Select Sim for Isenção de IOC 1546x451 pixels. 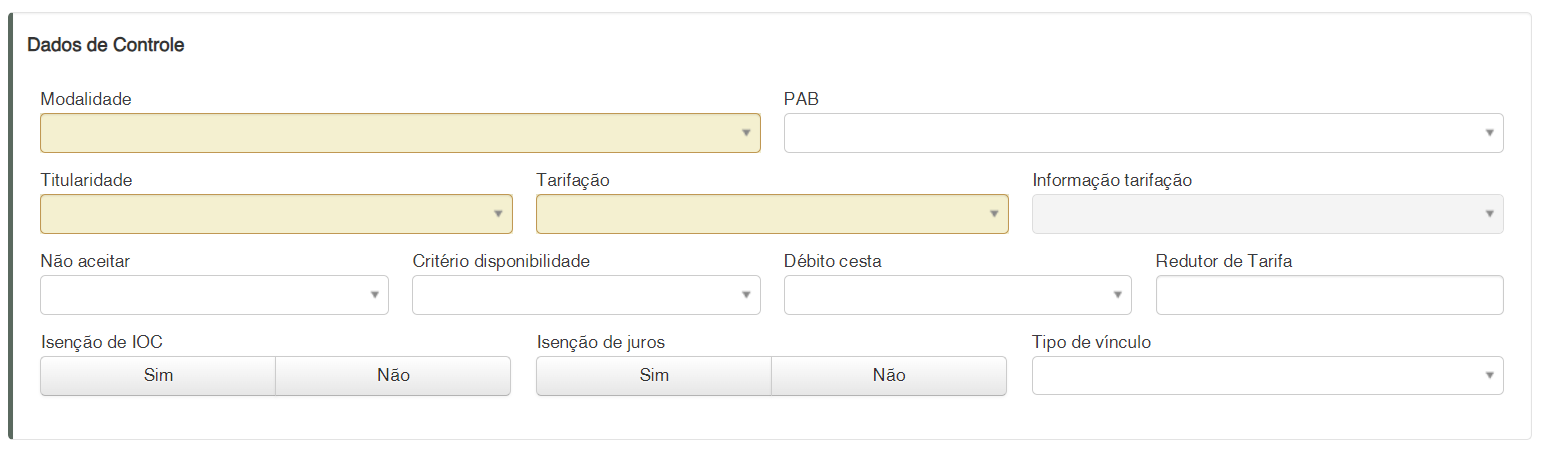coord(158,376)
